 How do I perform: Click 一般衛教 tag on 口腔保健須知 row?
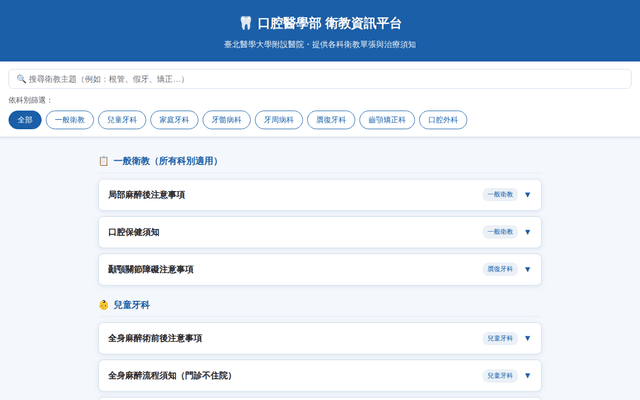(500, 232)
